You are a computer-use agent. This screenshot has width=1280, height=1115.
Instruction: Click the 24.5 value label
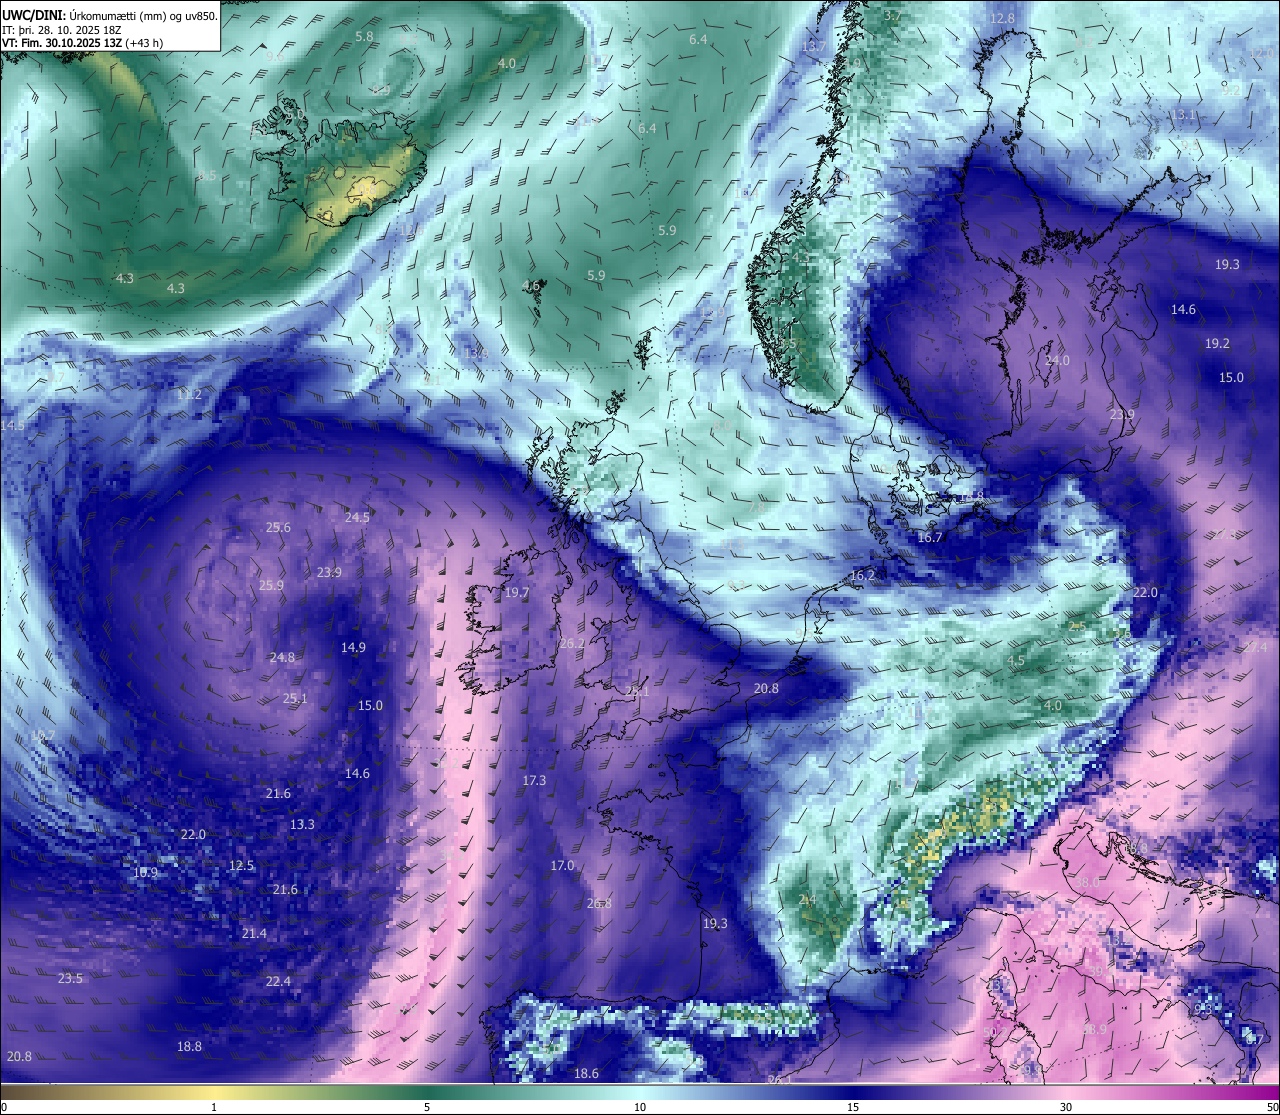click(x=357, y=517)
